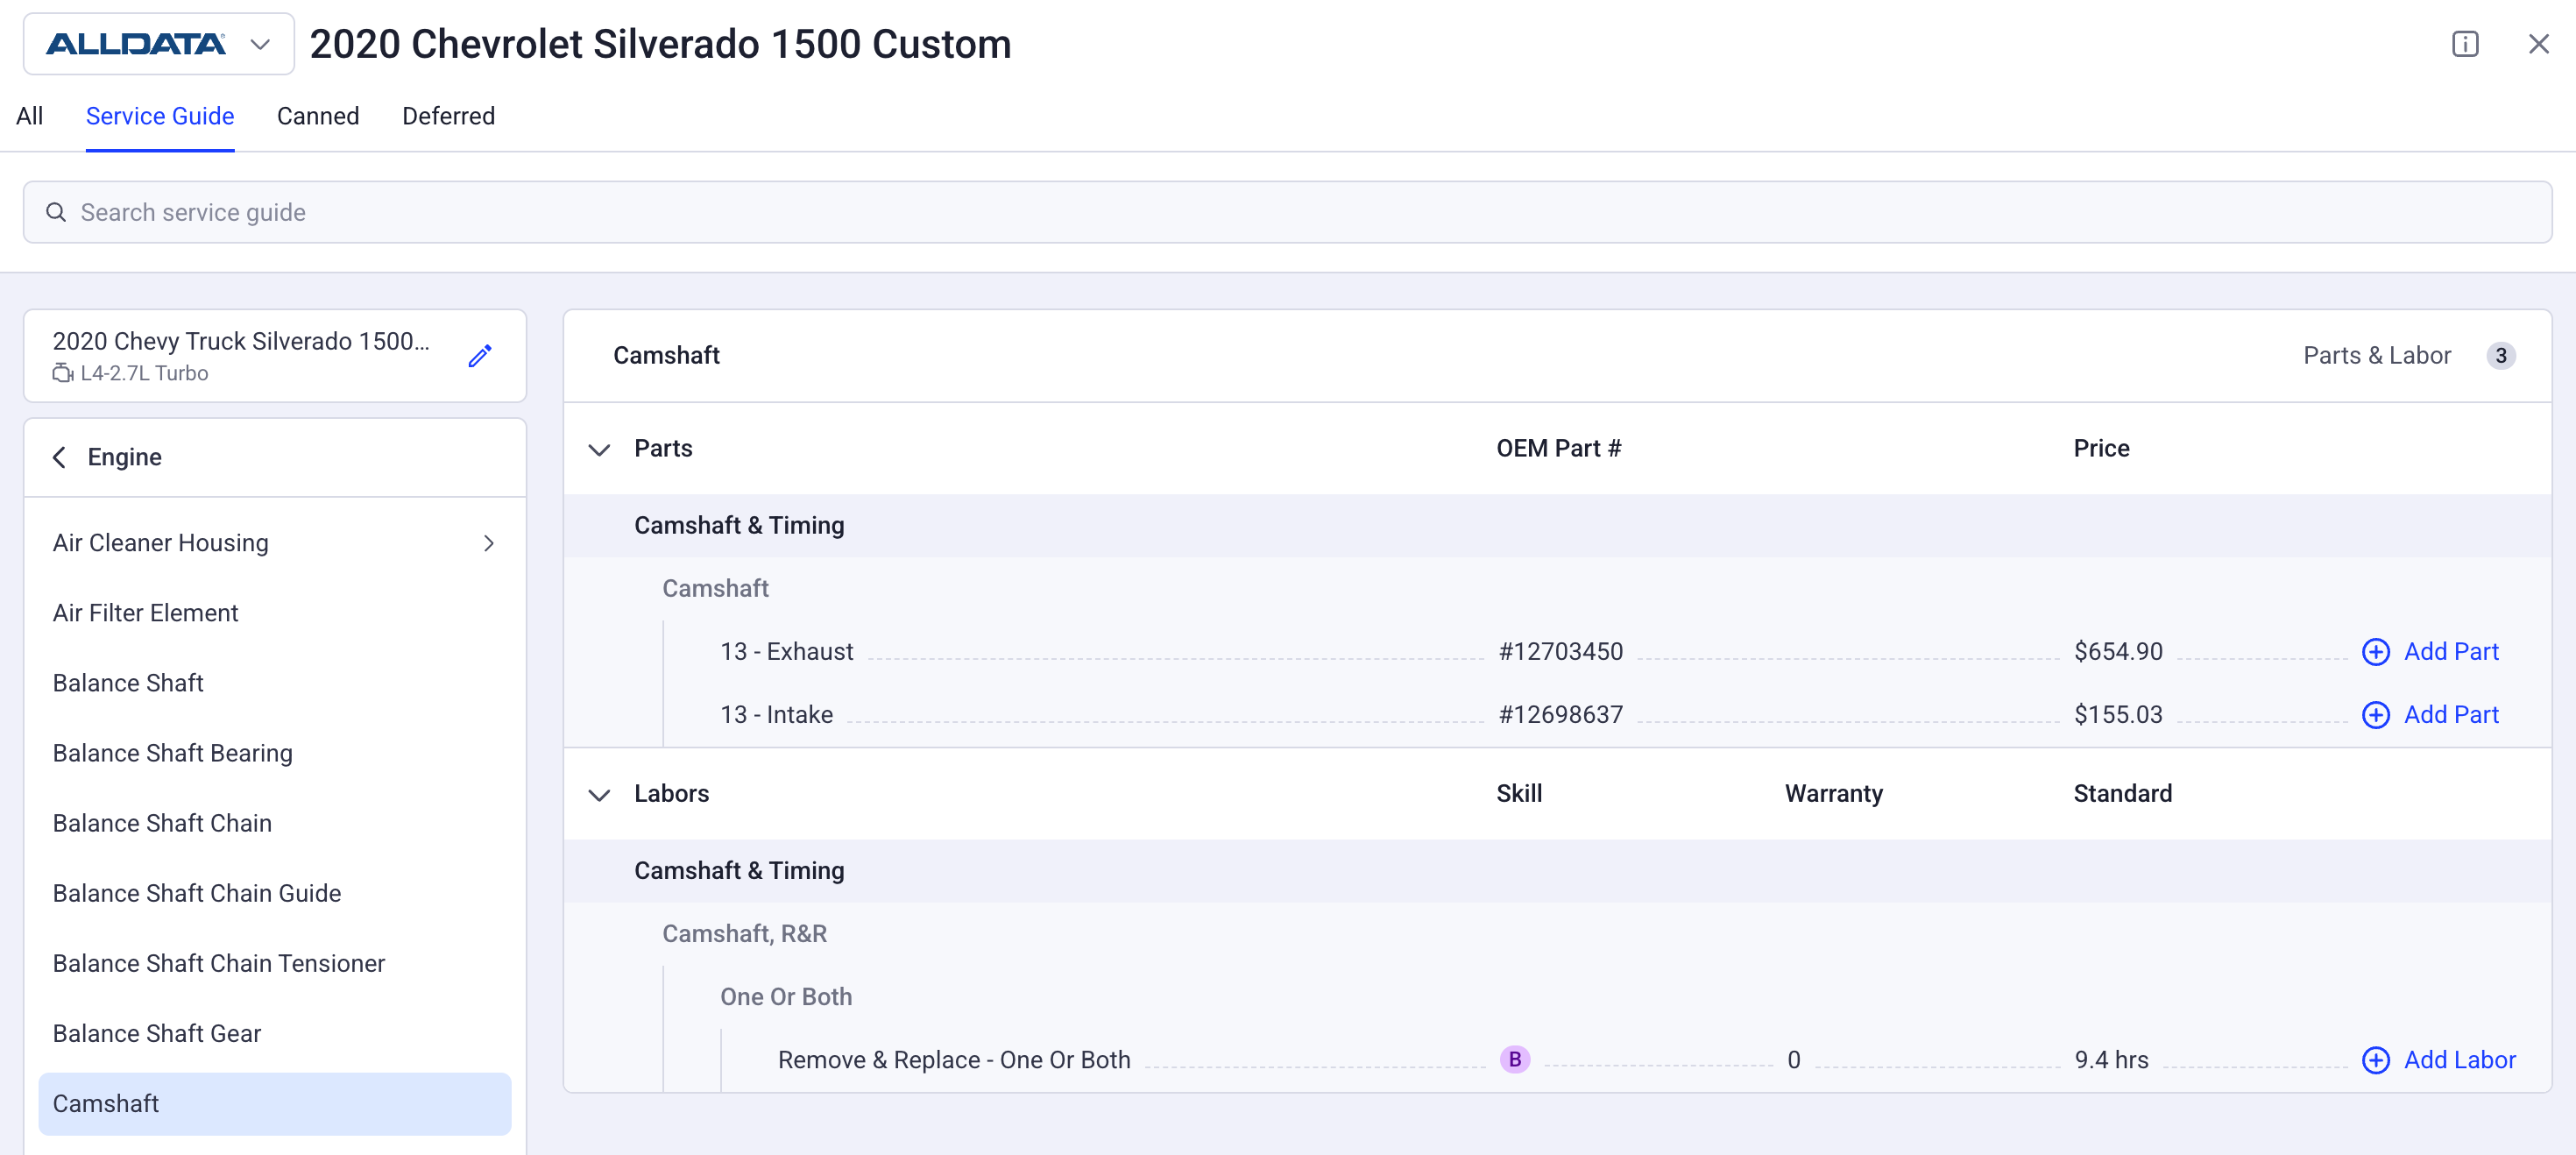Image resolution: width=2576 pixels, height=1155 pixels.
Task: Click the Price column header
Action: click(2101, 449)
